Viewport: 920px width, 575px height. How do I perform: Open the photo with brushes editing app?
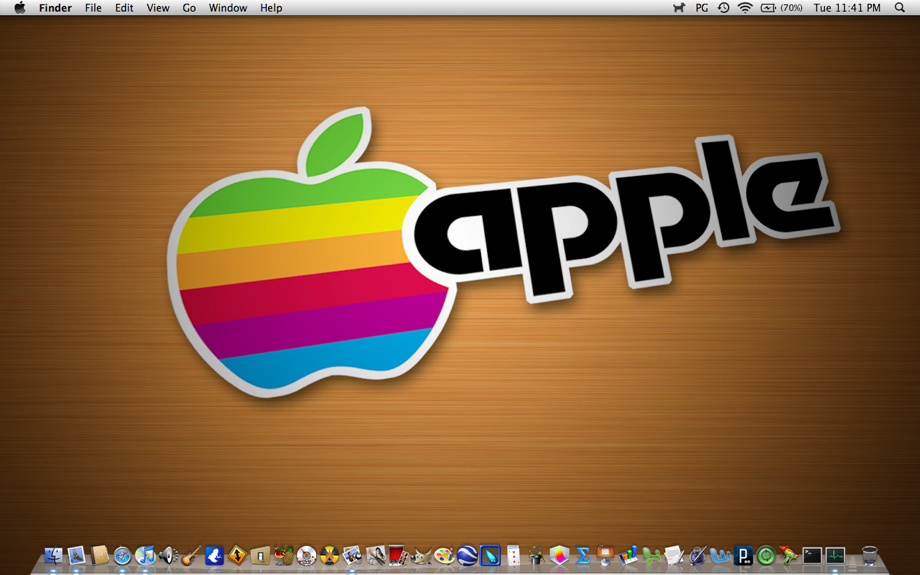coord(375,555)
